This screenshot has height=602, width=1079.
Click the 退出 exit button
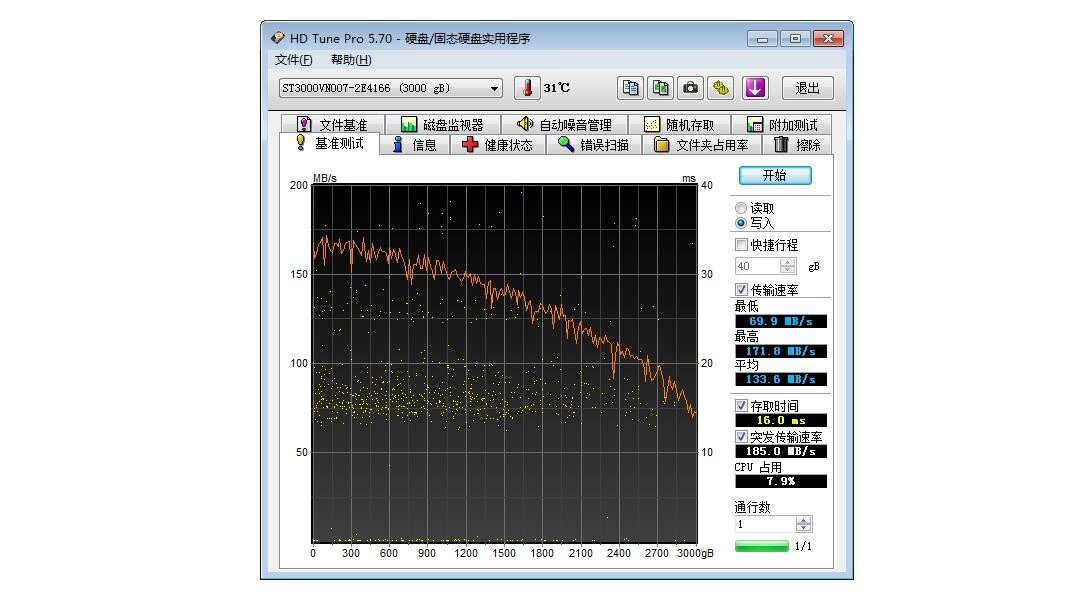coord(807,88)
